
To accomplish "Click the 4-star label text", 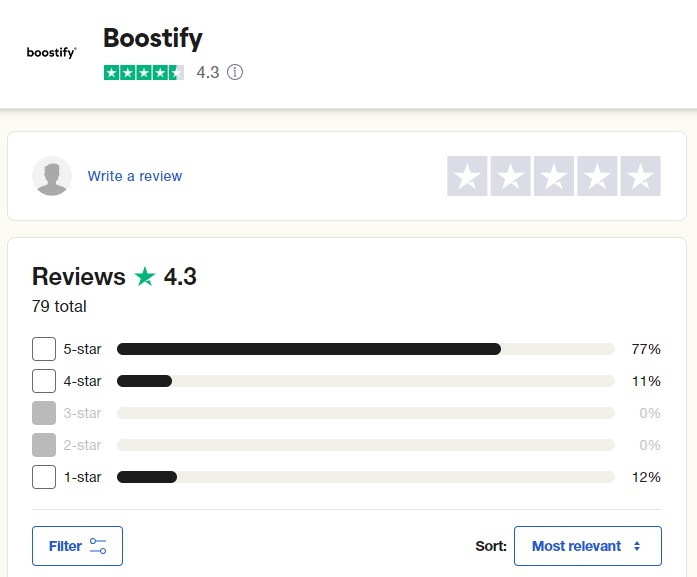I will (82, 381).
